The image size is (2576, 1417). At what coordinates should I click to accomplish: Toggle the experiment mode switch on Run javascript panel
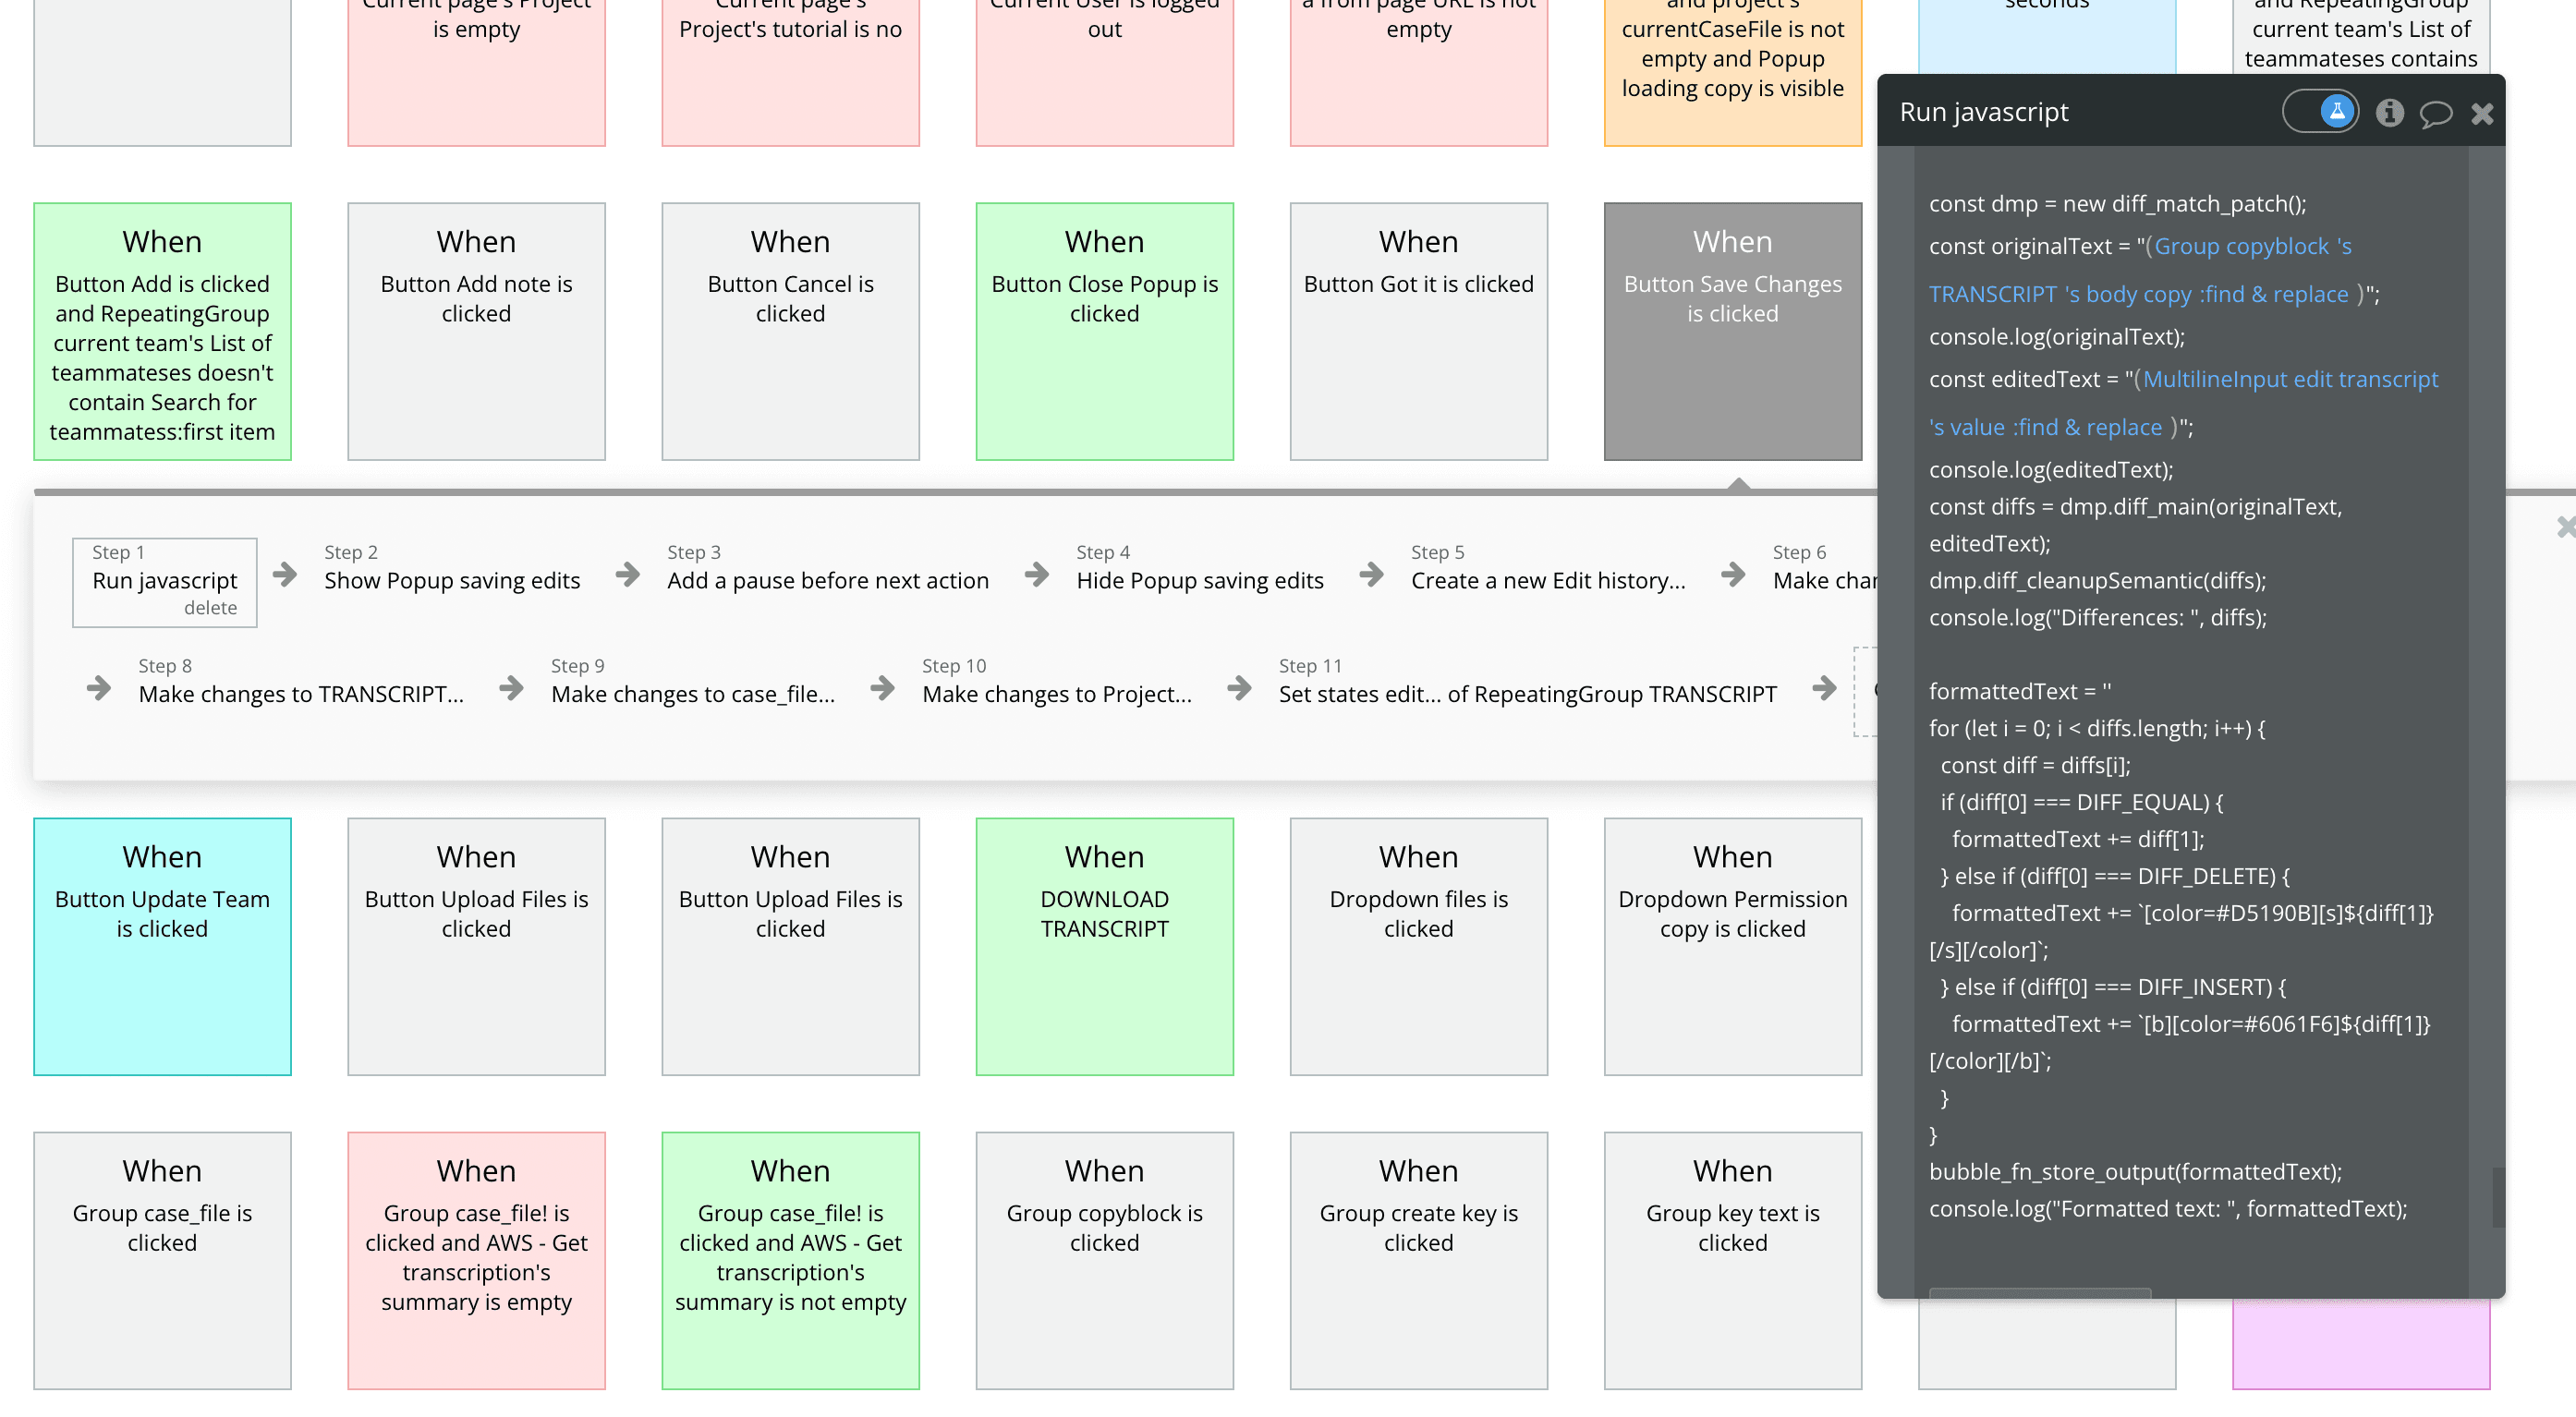pos(2320,112)
